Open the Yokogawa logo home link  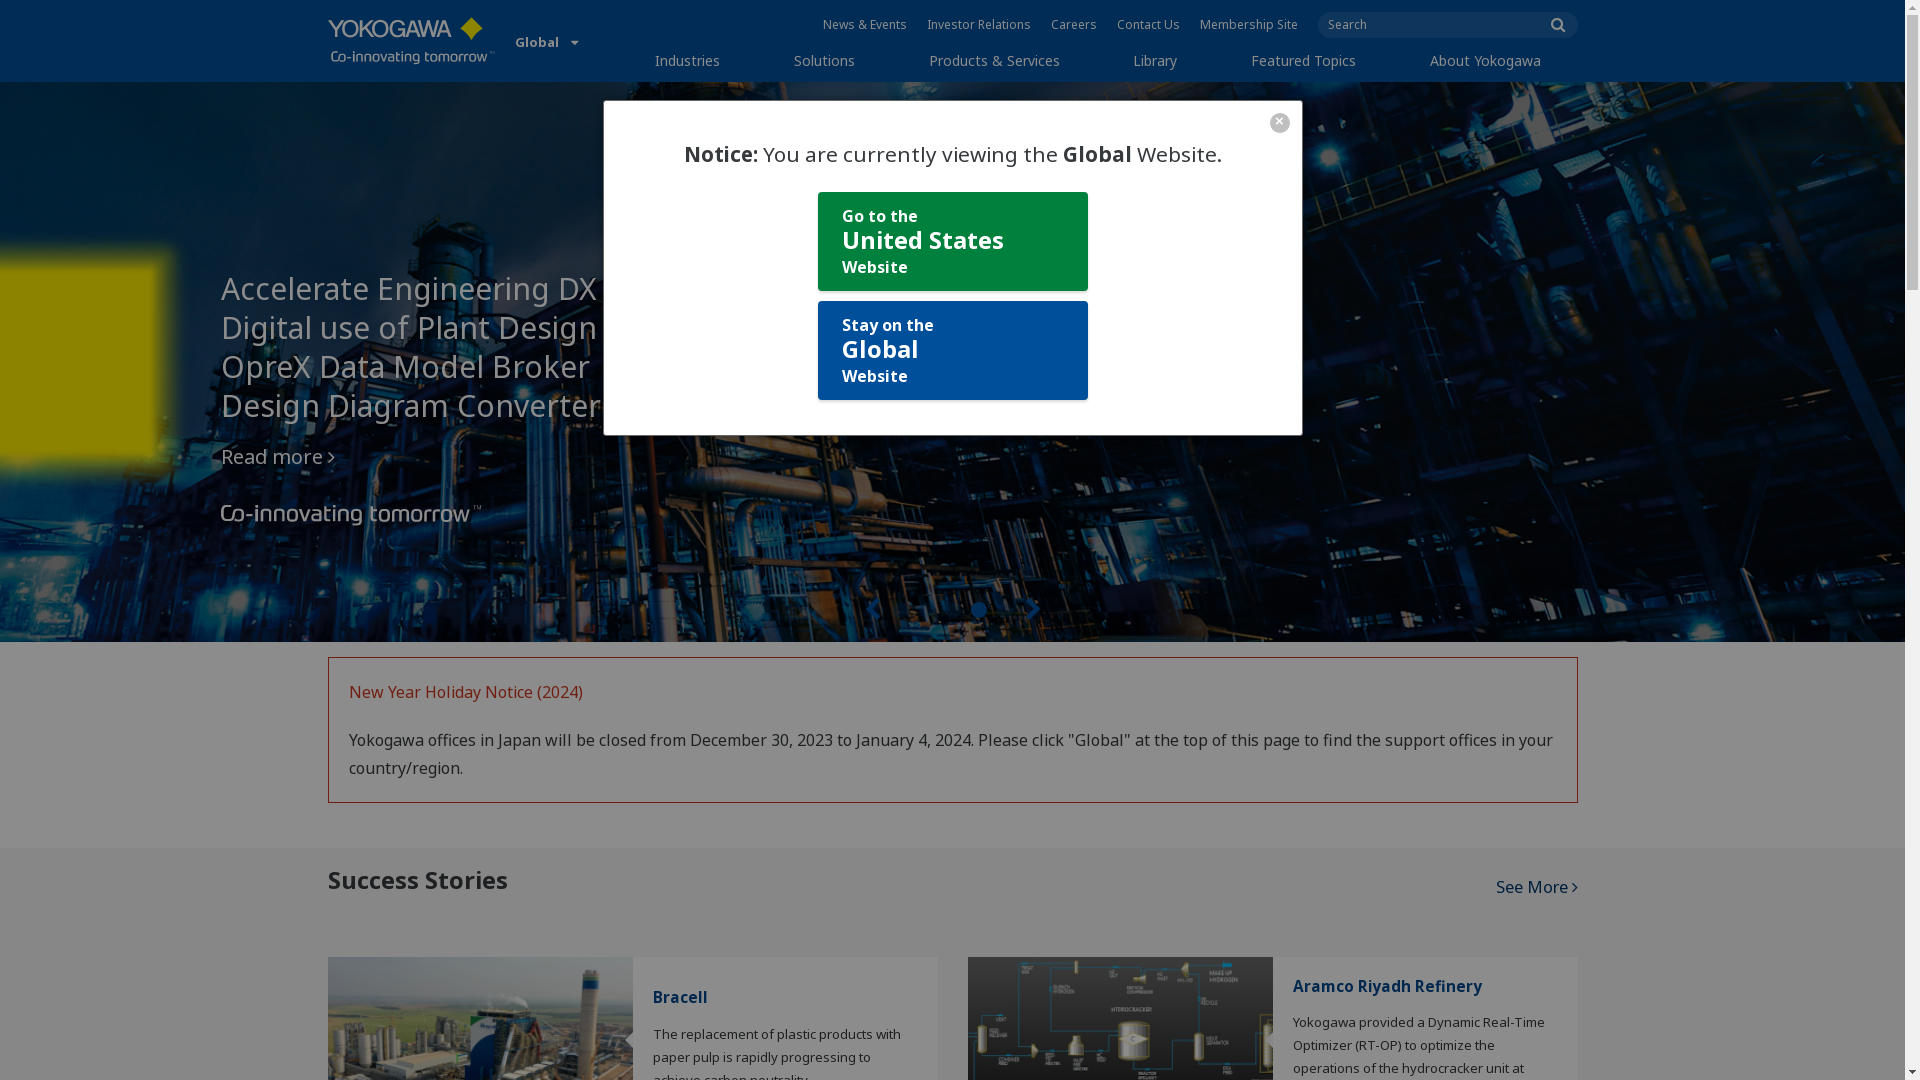coord(411,41)
